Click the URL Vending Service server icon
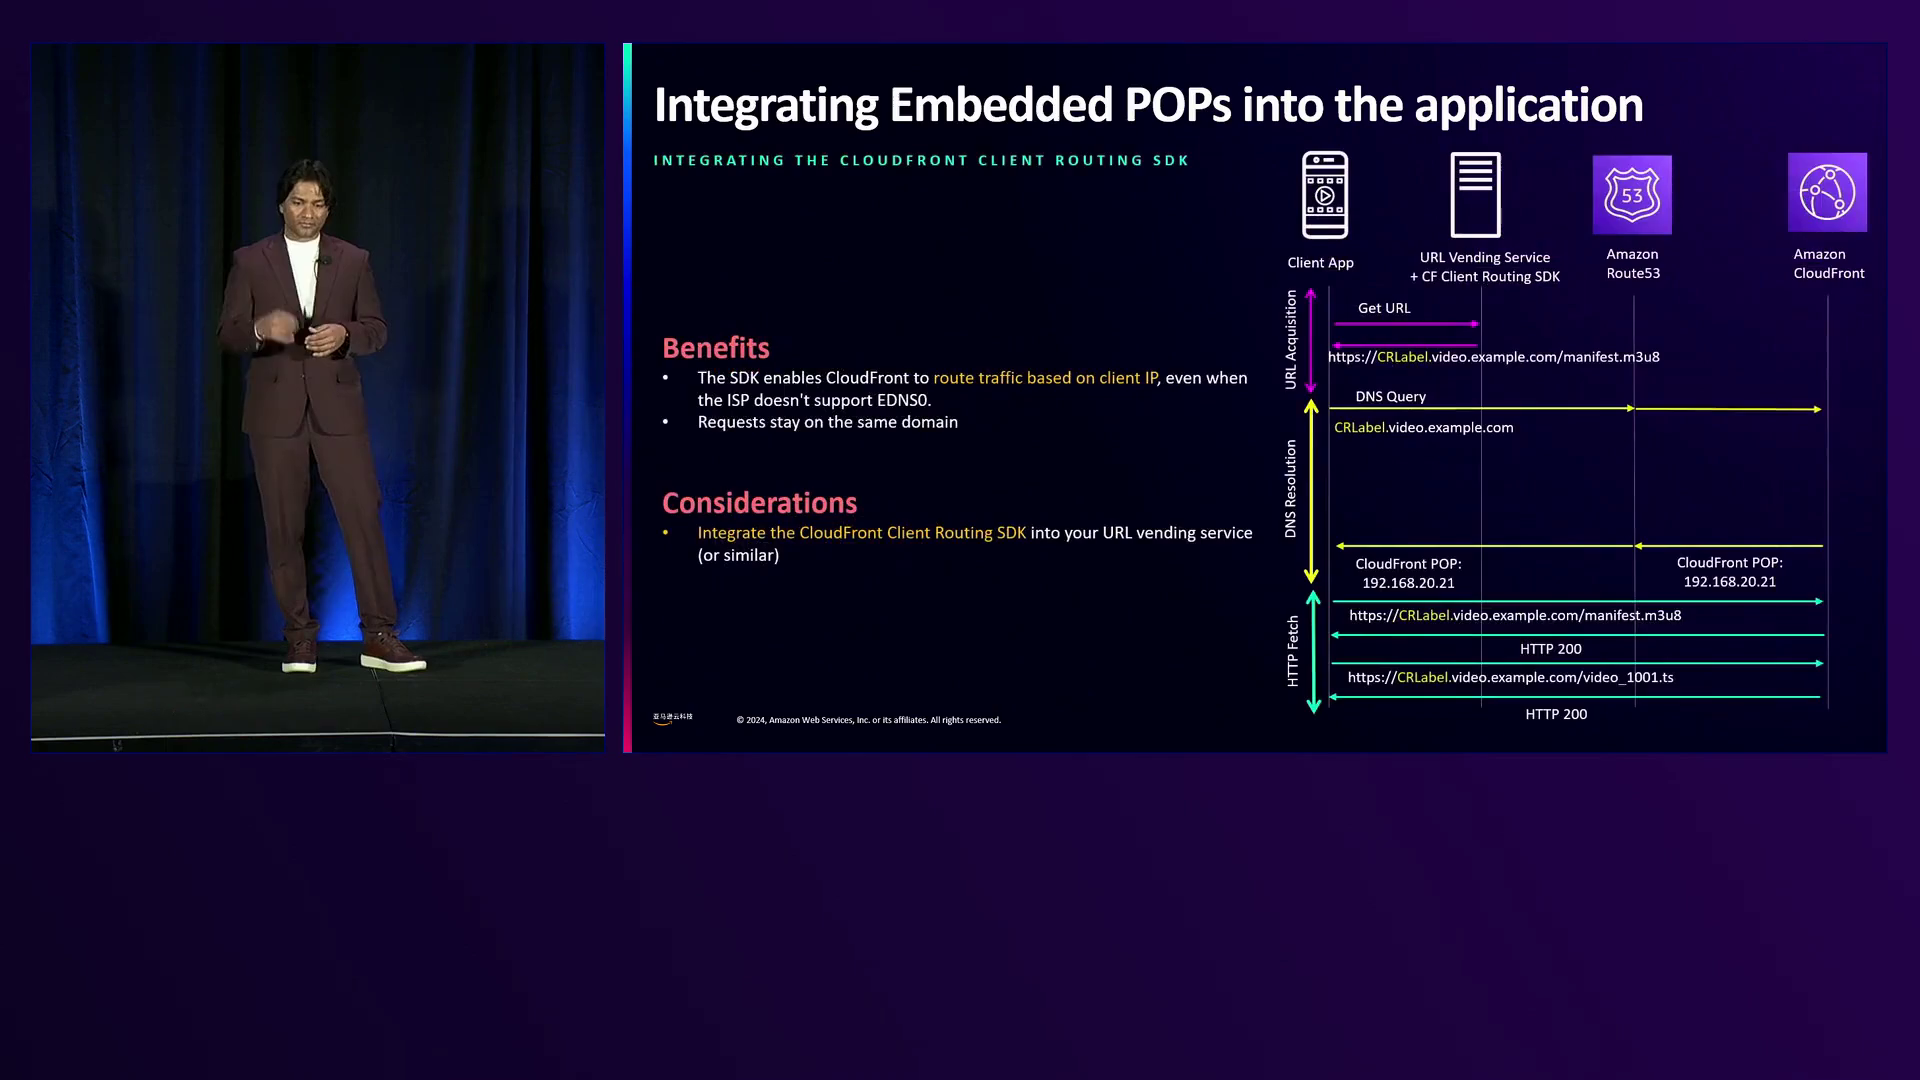Viewport: 1920px width, 1080px height. 1475,195
